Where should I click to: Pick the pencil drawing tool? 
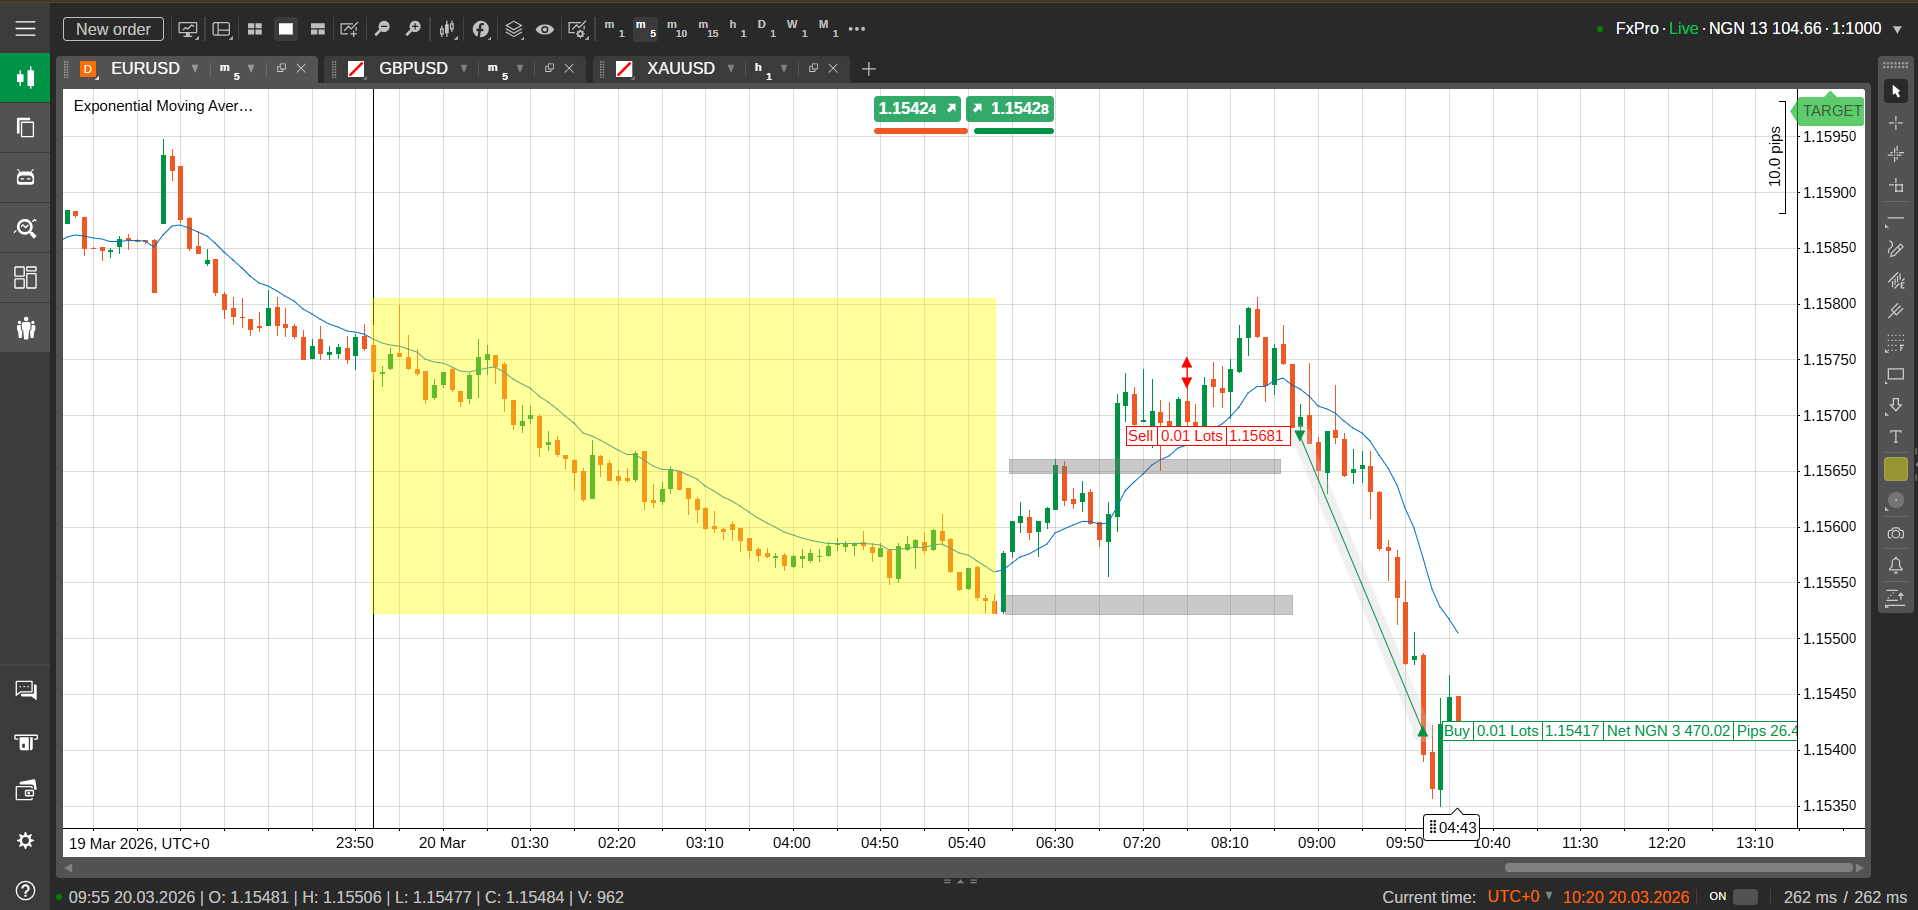(1895, 249)
